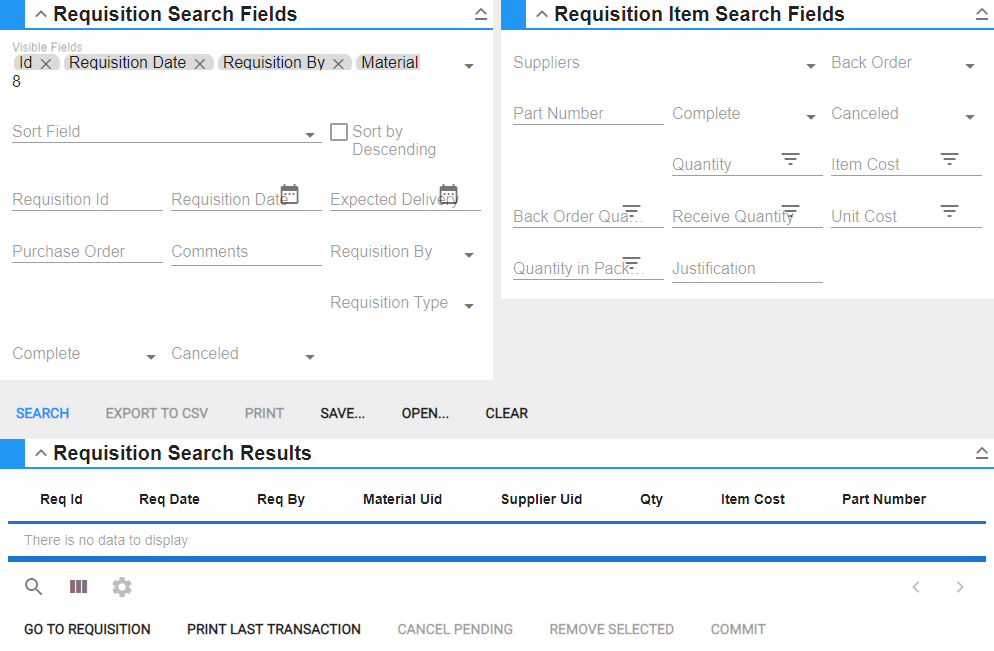Click the SEARCH button
Viewport: 994px width, 651px height.
(x=43, y=413)
